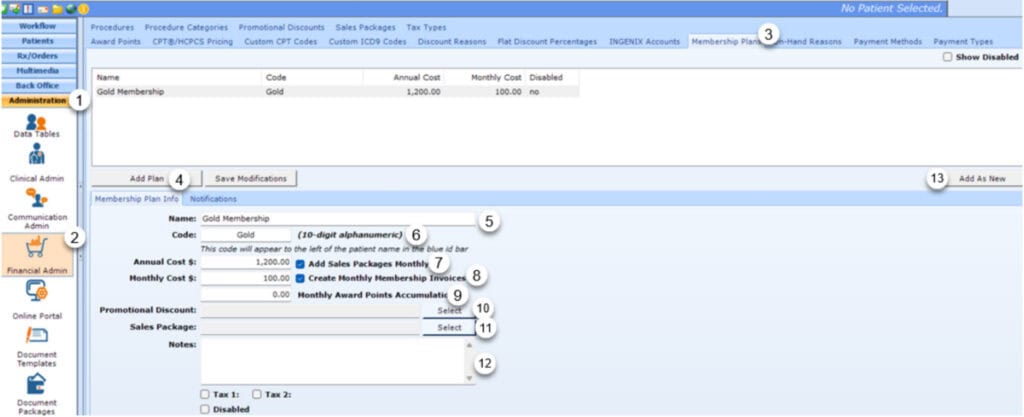Open the Online Portal icon
Screen dimensions: 1024x417
coord(37,291)
